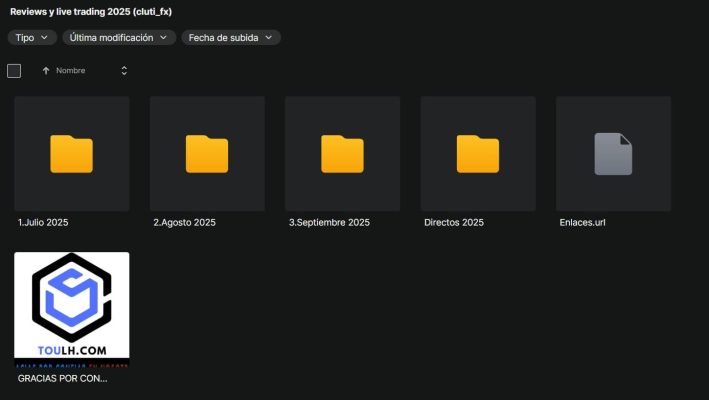Select the Directos 2025 name label
The height and width of the screenshot is (400, 709).
coord(454,222)
